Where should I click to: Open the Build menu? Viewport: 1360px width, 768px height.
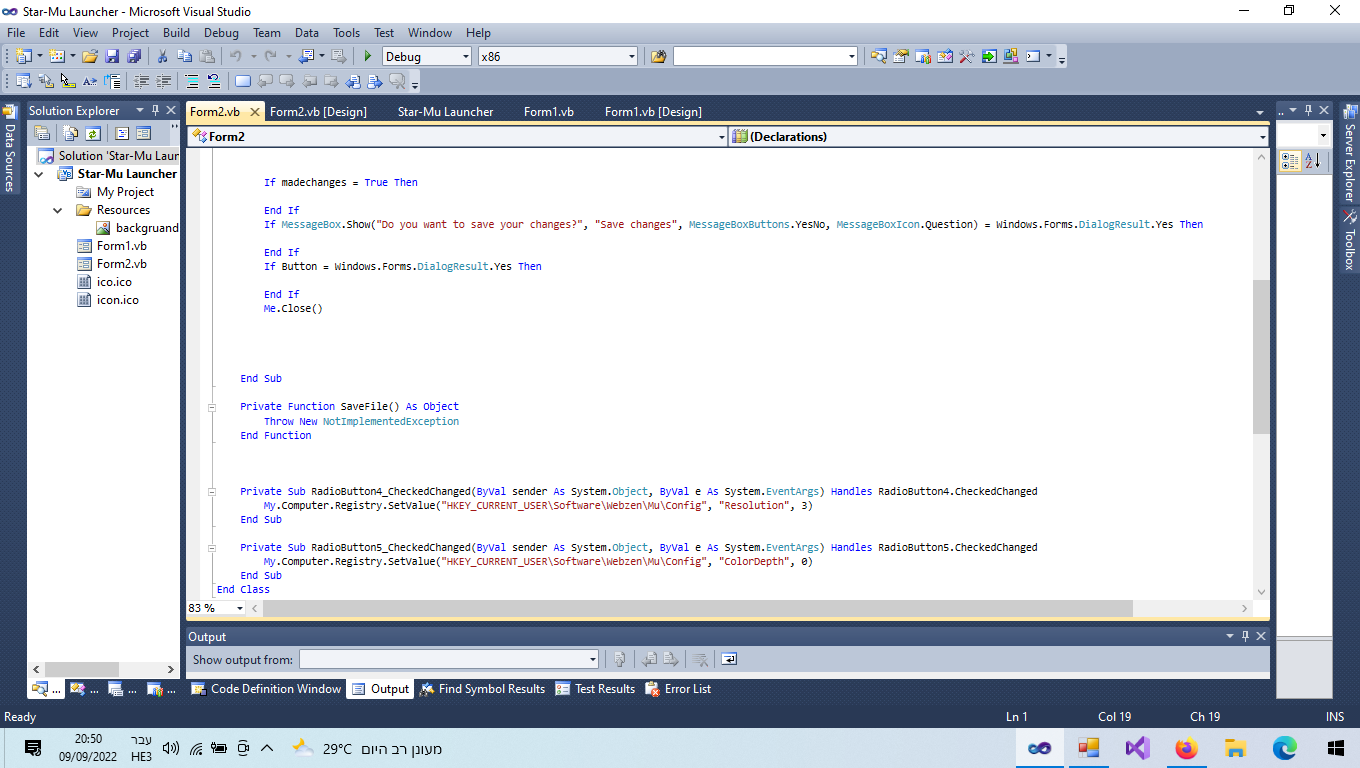pyautogui.click(x=176, y=33)
